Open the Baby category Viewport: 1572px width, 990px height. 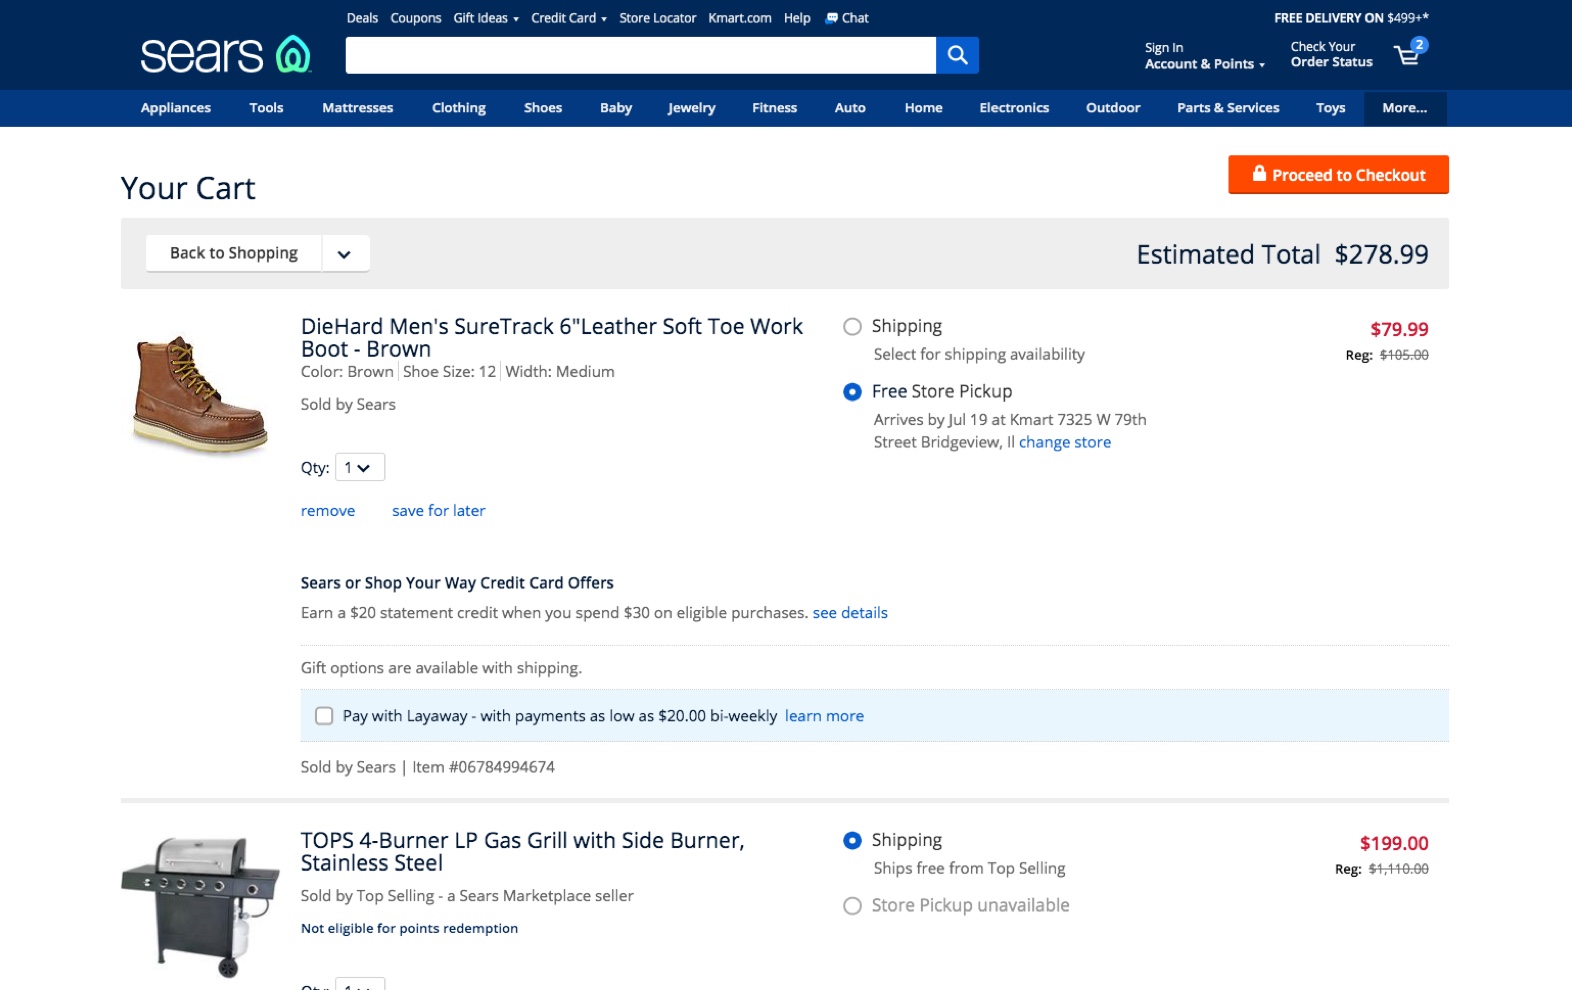pyautogui.click(x=616, y=108)
